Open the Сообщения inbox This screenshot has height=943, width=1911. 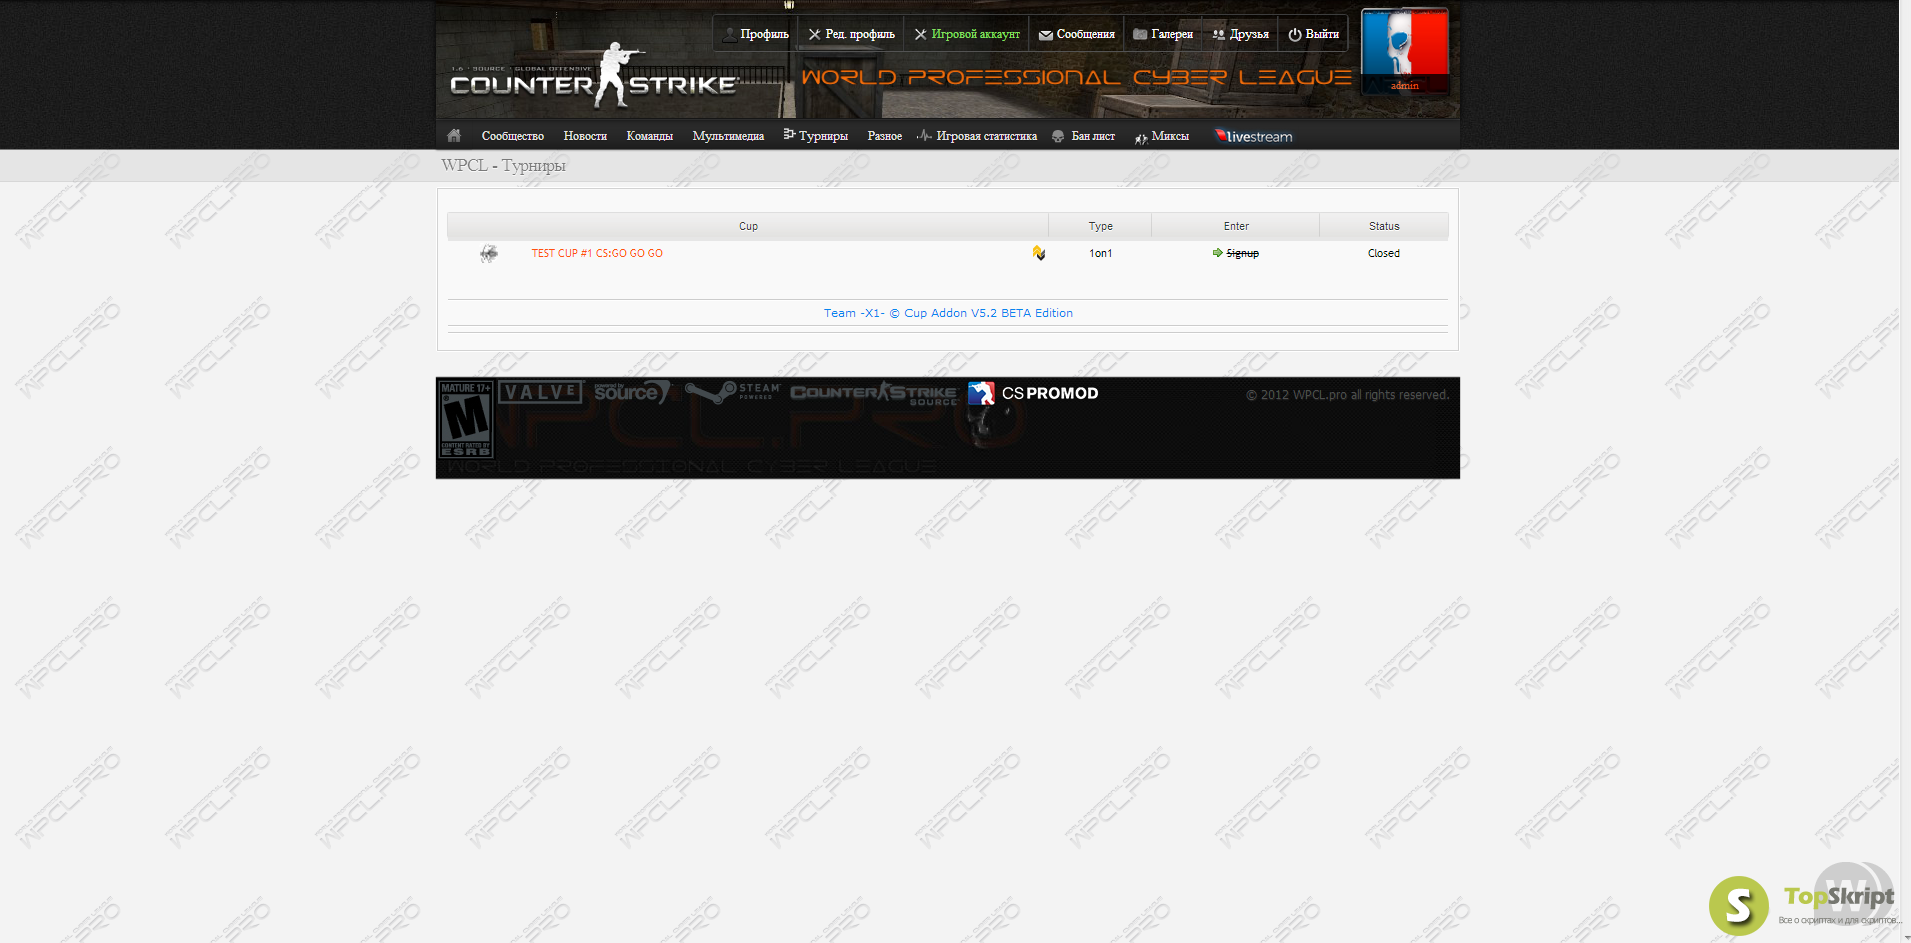coord(1077,34)
